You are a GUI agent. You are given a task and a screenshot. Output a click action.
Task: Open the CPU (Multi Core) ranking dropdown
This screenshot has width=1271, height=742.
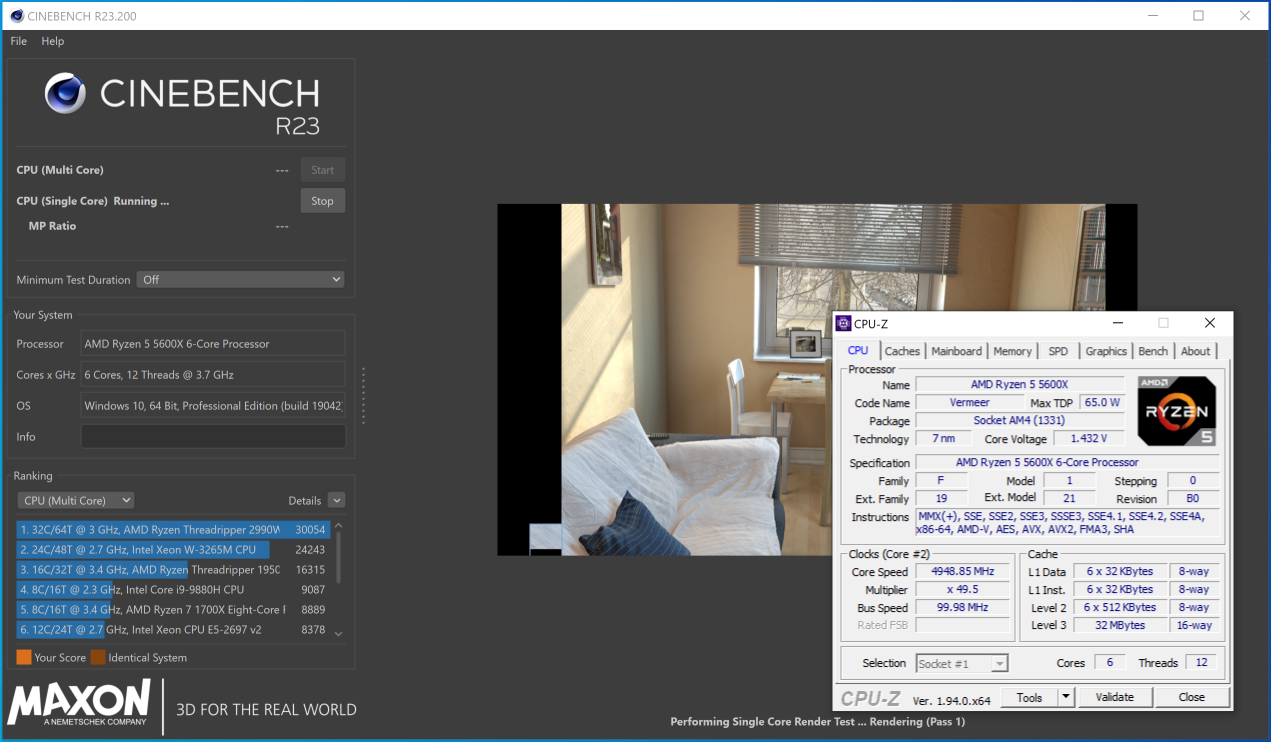coord(76,500)
